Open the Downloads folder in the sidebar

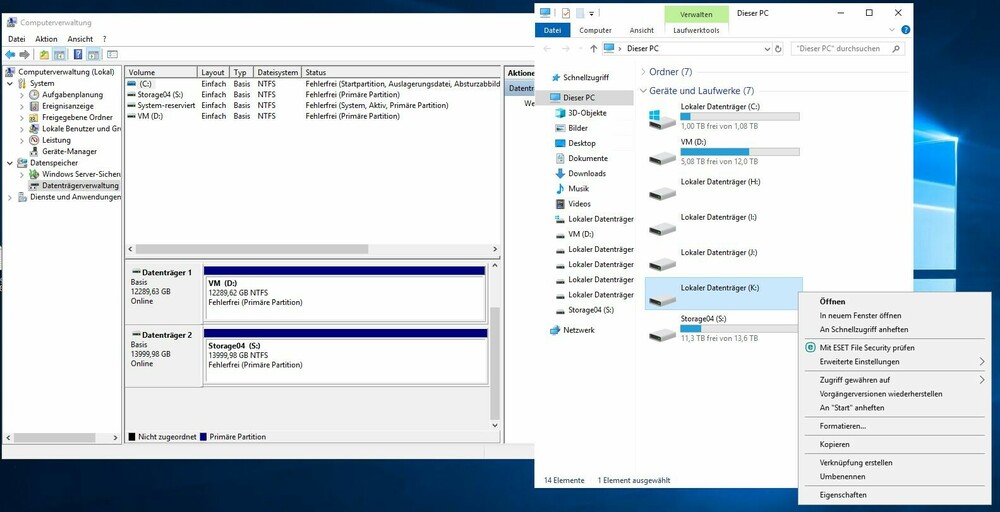586,173
